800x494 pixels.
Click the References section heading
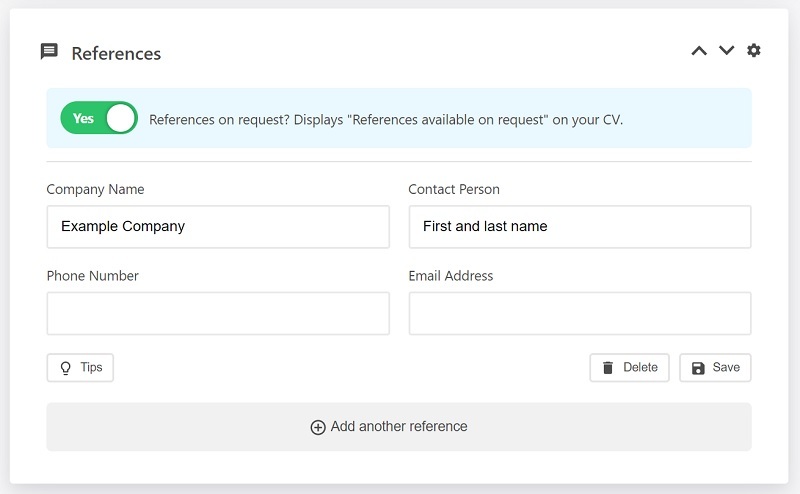click(x=116, y=54)
